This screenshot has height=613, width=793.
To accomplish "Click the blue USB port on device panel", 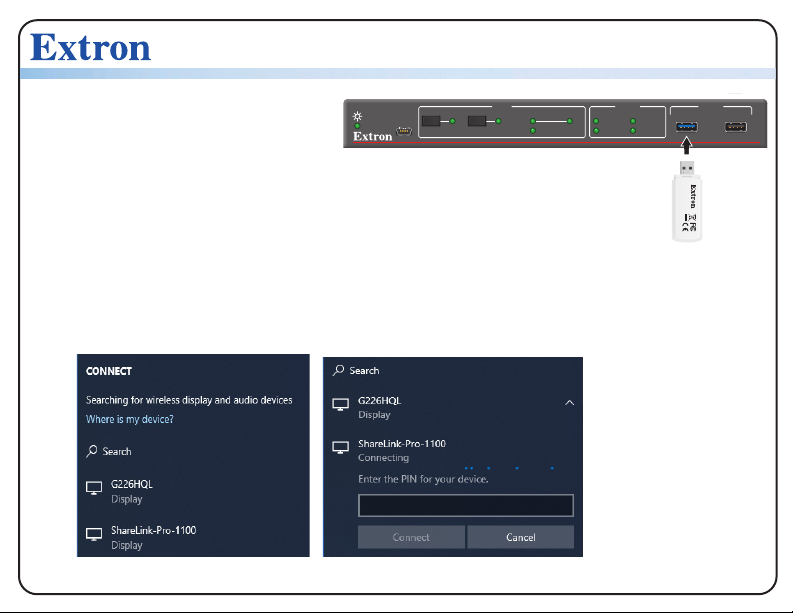I will (687, 126).
